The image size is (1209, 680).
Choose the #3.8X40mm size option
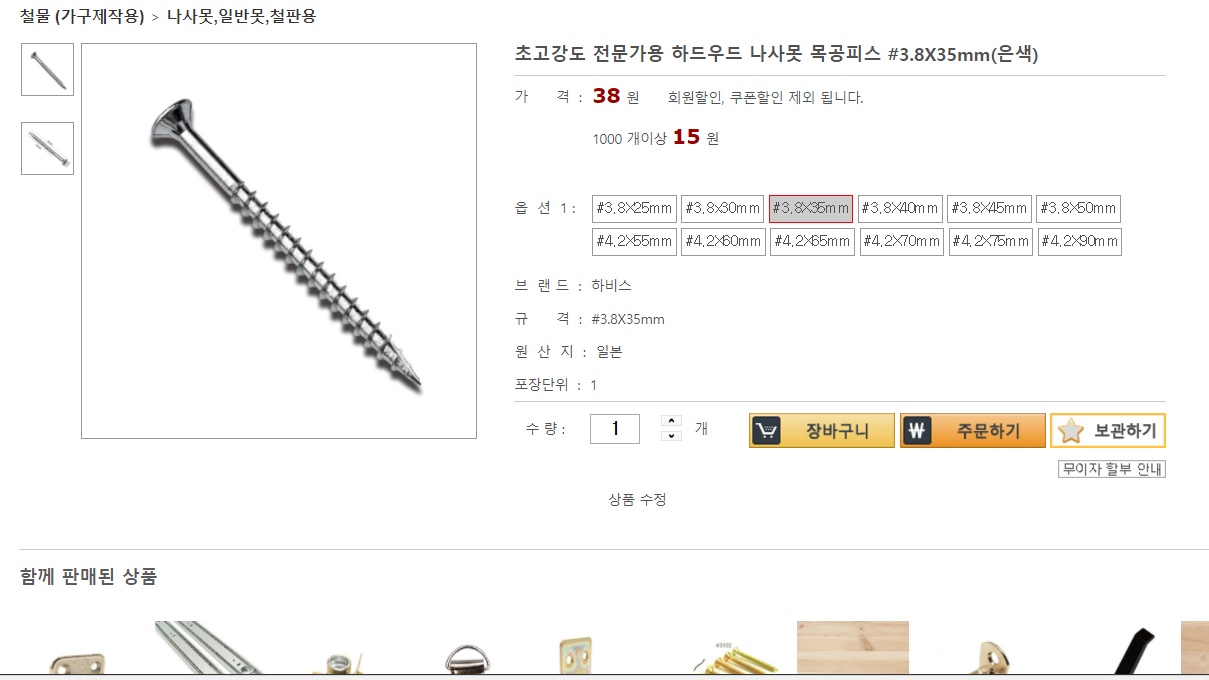tap(900, 209)
